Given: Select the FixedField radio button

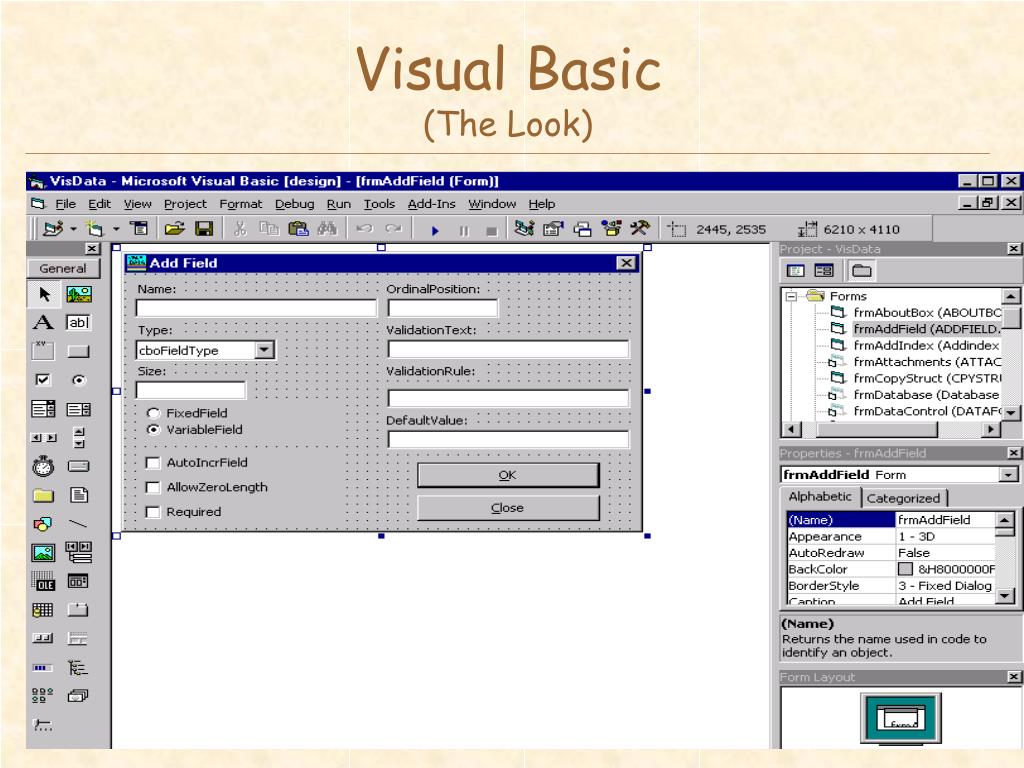Looking at the screenshot, I should coord(153,413).
